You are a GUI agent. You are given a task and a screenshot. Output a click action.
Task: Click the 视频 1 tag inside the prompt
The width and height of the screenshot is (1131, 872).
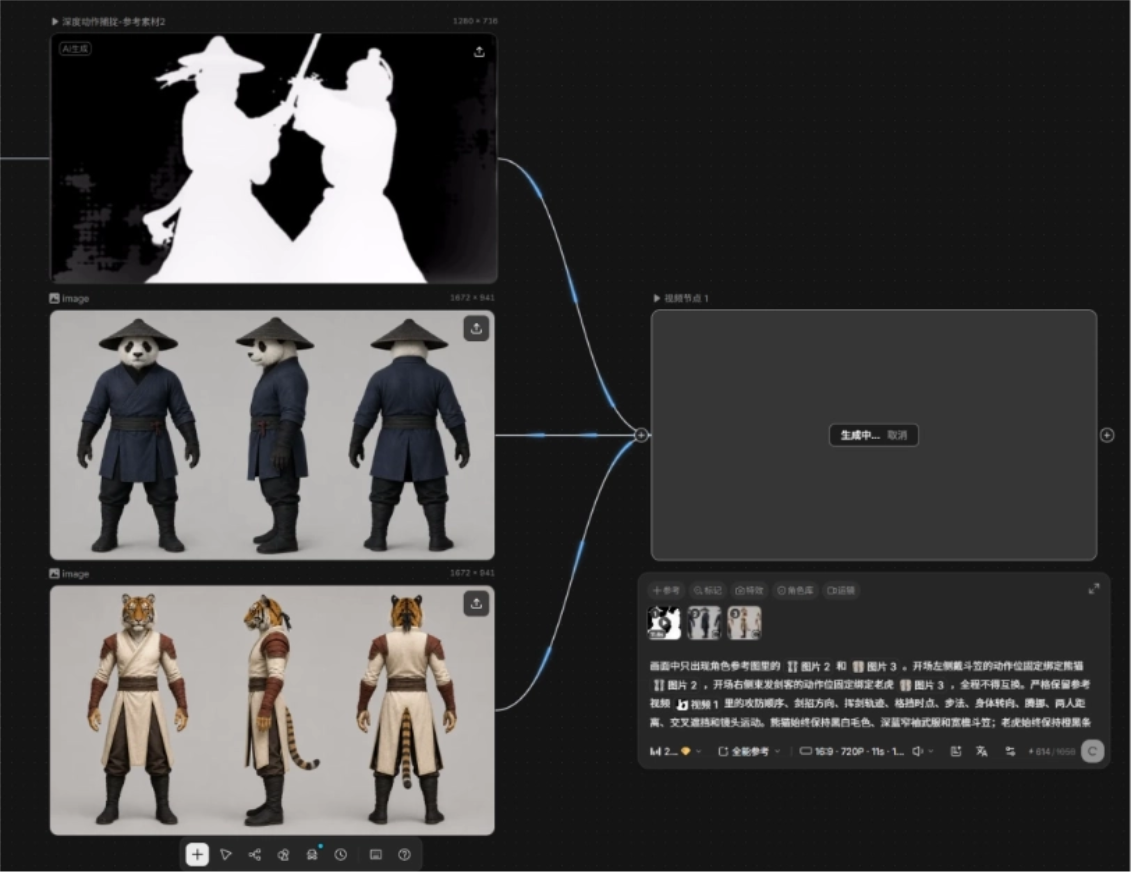pos(697,704)
